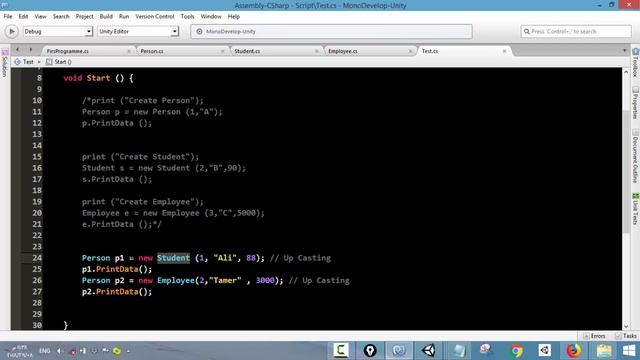This screenshot has width=640, height=360.
Task: Open the Help menu
Action: [x=233, y=16]
